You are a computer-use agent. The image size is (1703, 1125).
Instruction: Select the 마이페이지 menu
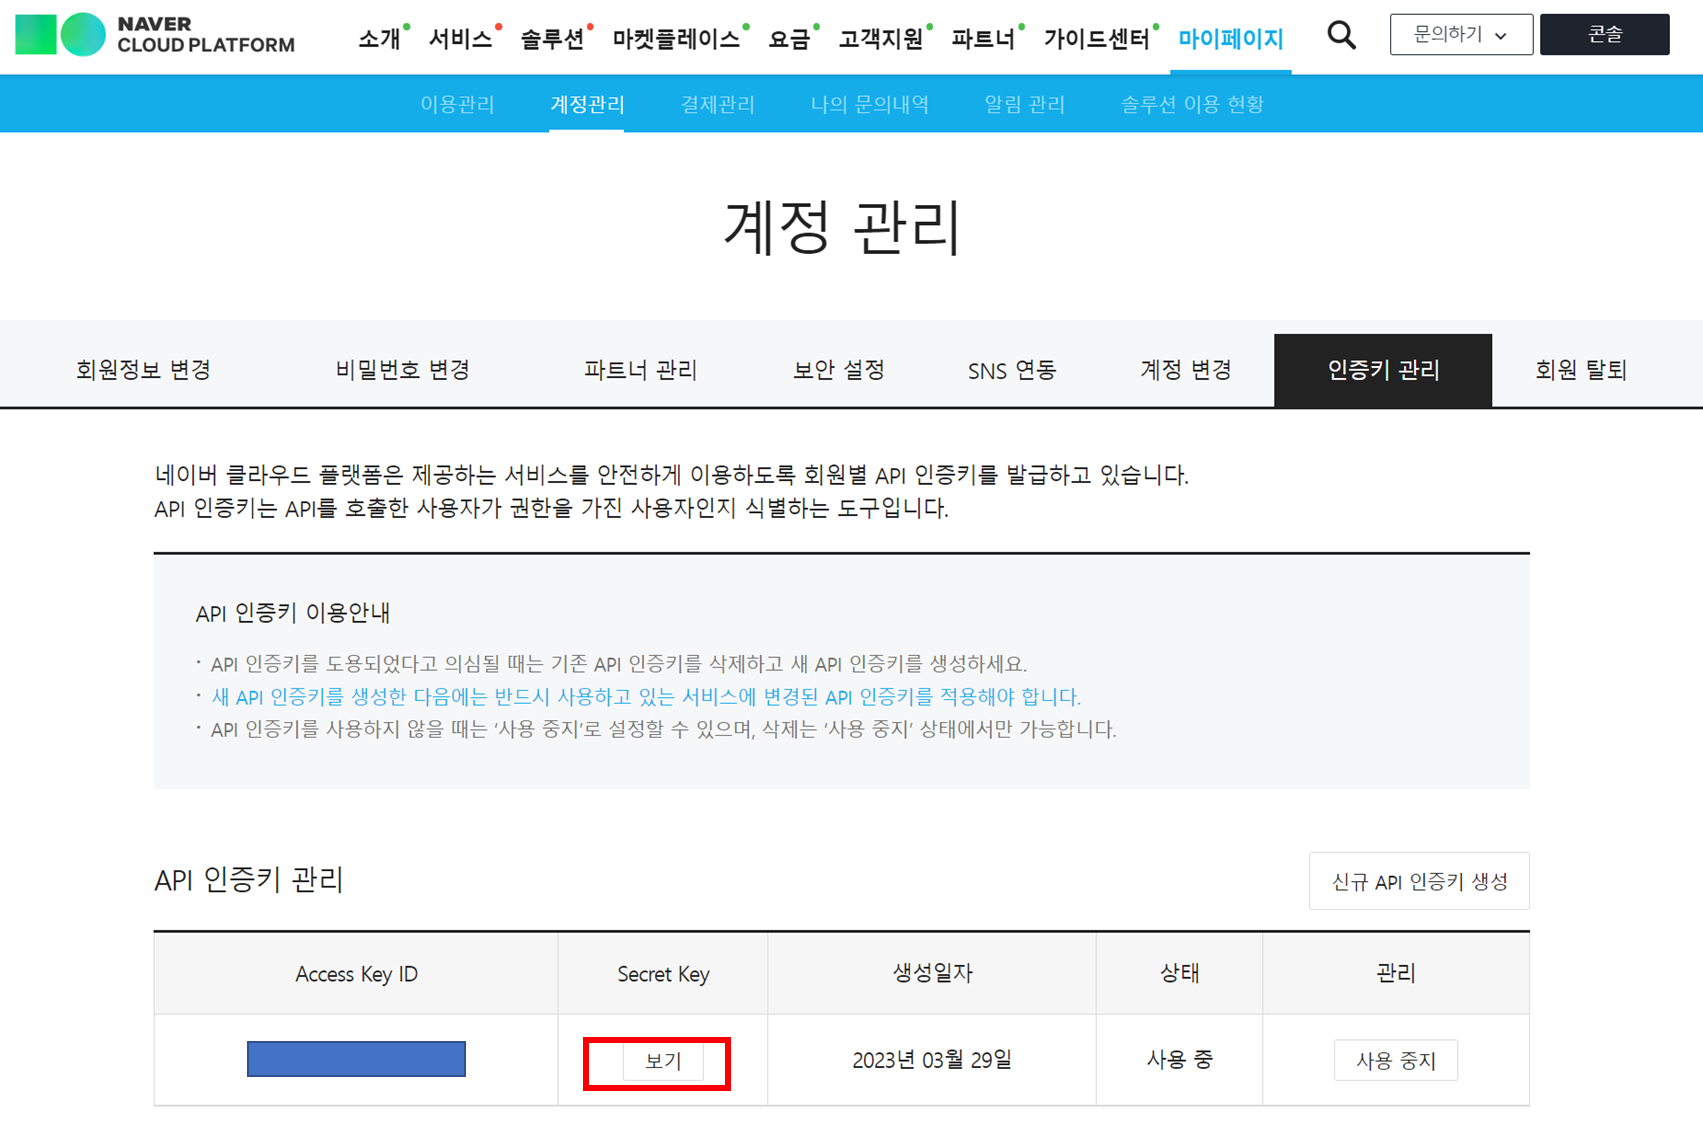1230,39
